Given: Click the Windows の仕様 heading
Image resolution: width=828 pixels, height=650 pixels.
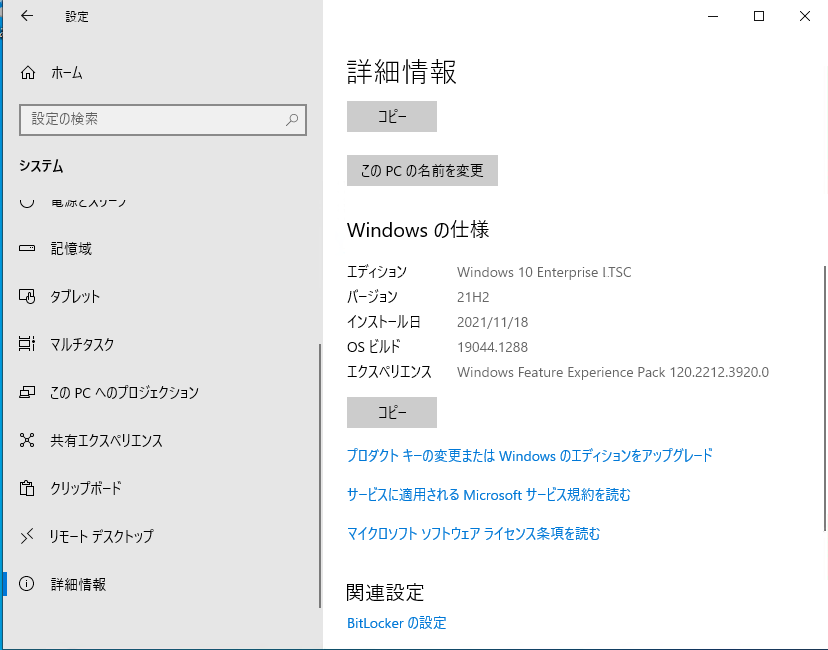Looking at the screenshot, I should [418, 230].
